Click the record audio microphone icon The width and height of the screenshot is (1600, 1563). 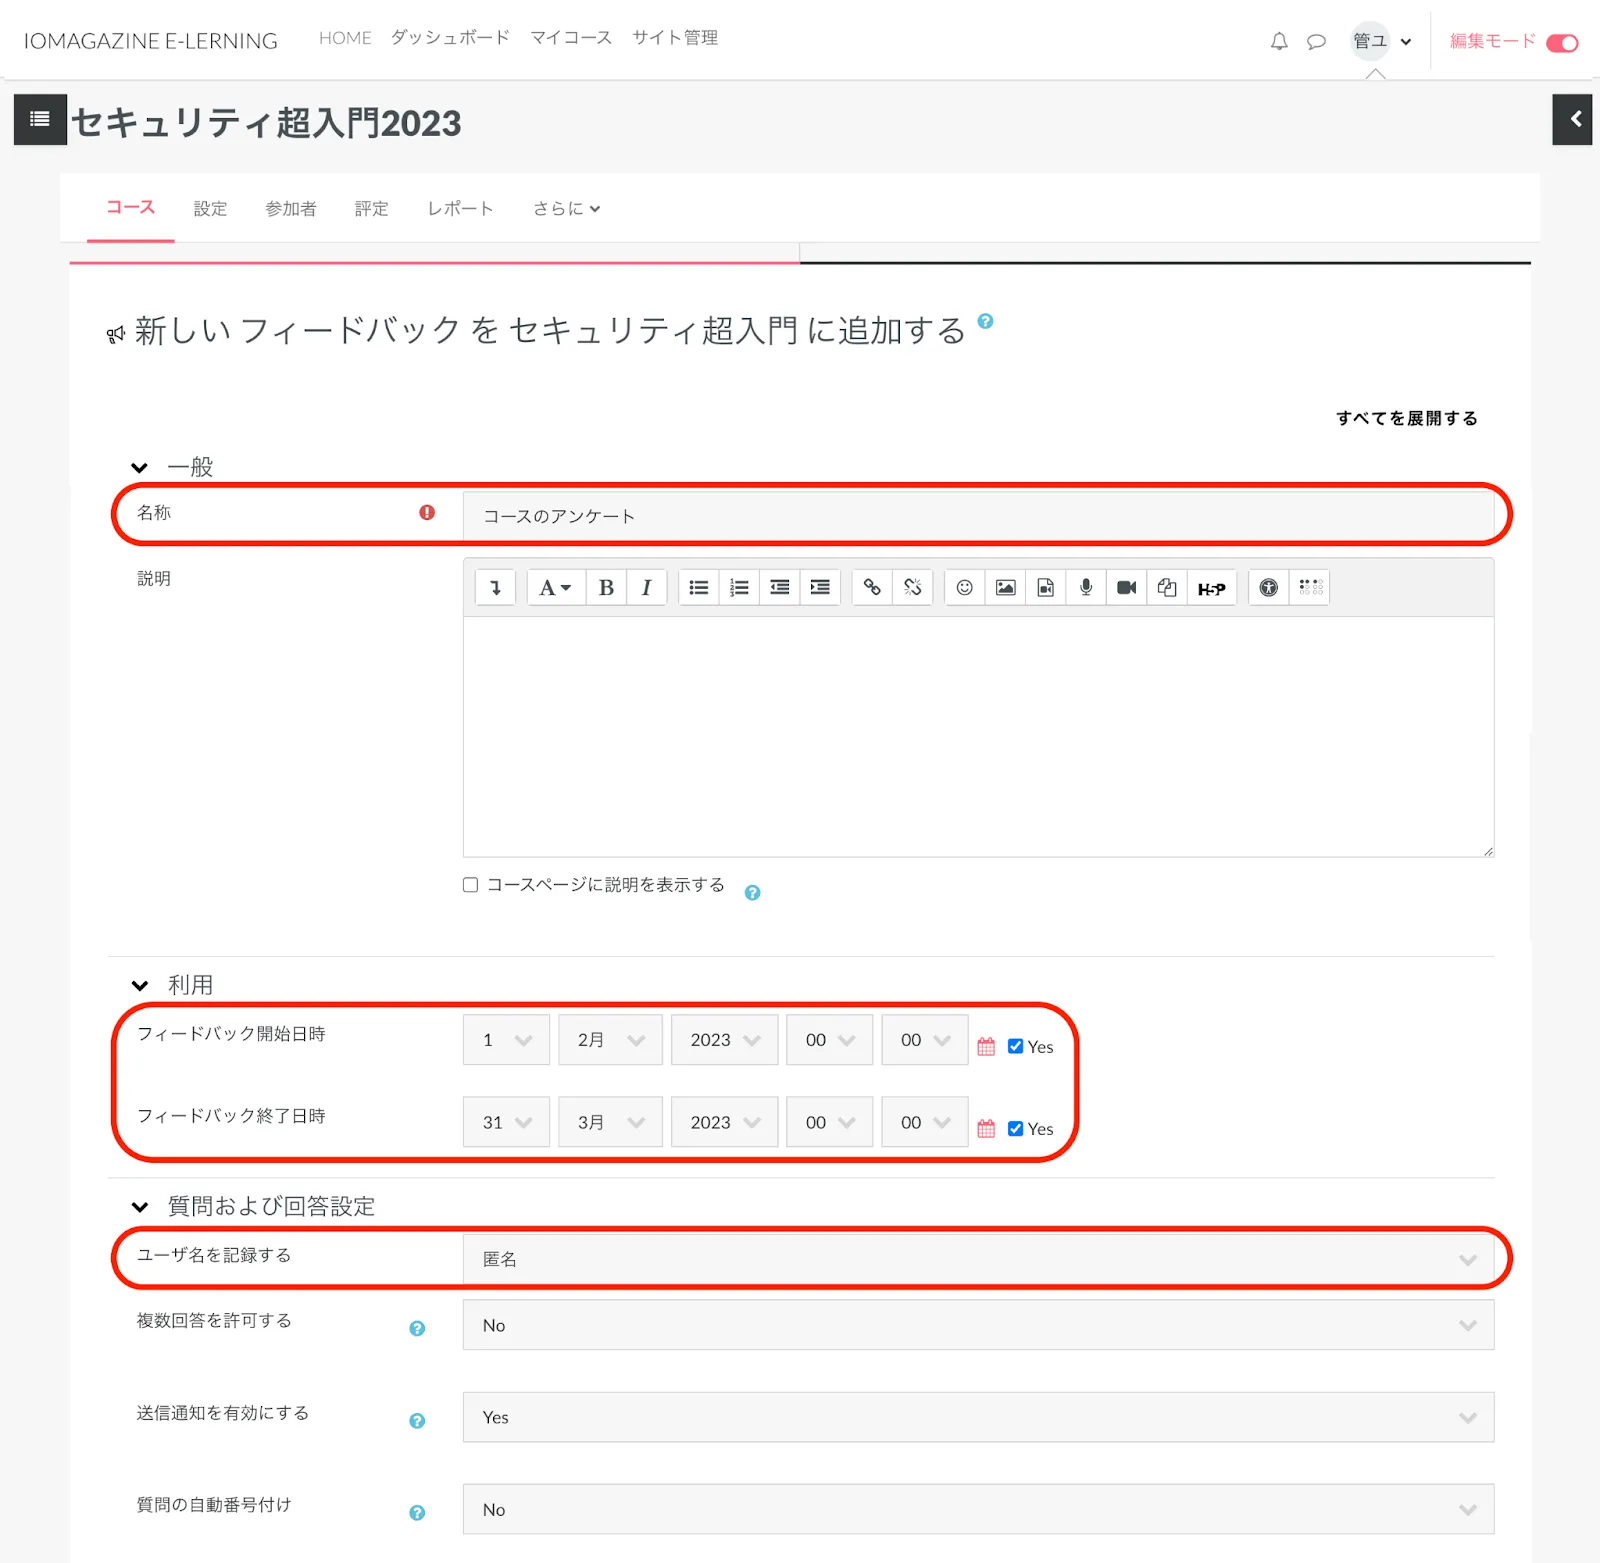click(1086, 588)
